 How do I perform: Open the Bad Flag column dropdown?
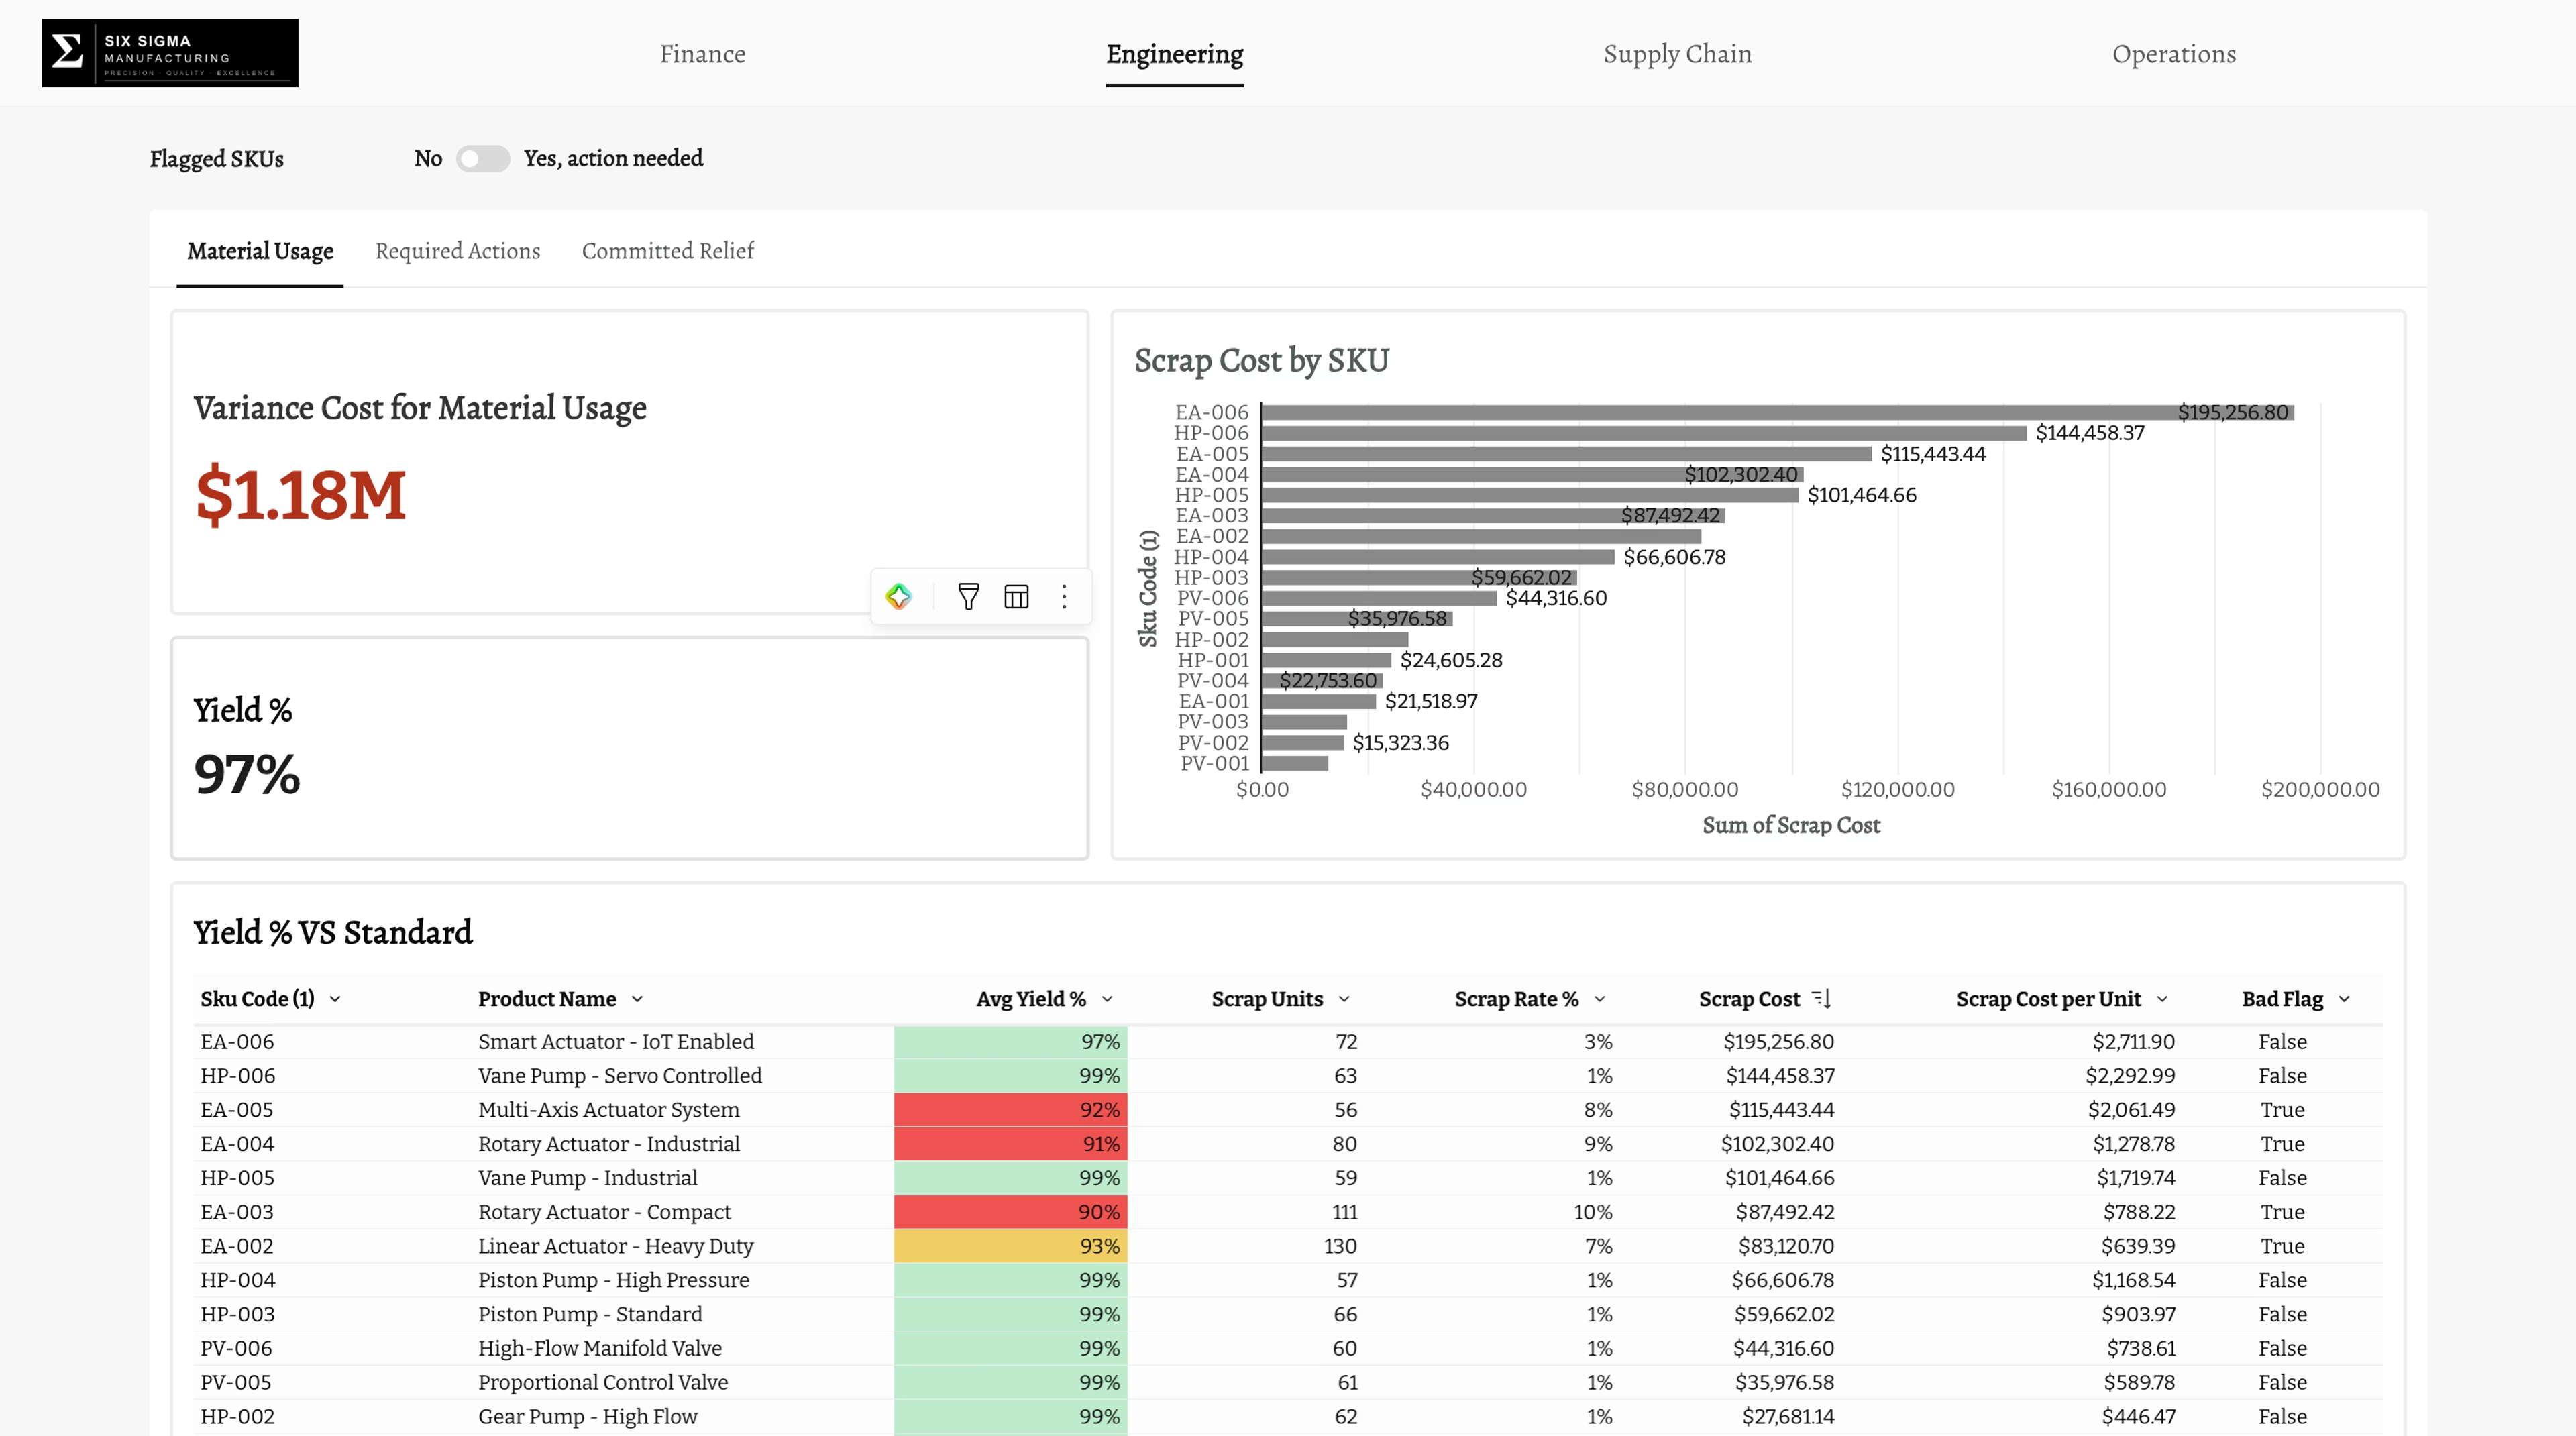click(x=2344, y=999)
